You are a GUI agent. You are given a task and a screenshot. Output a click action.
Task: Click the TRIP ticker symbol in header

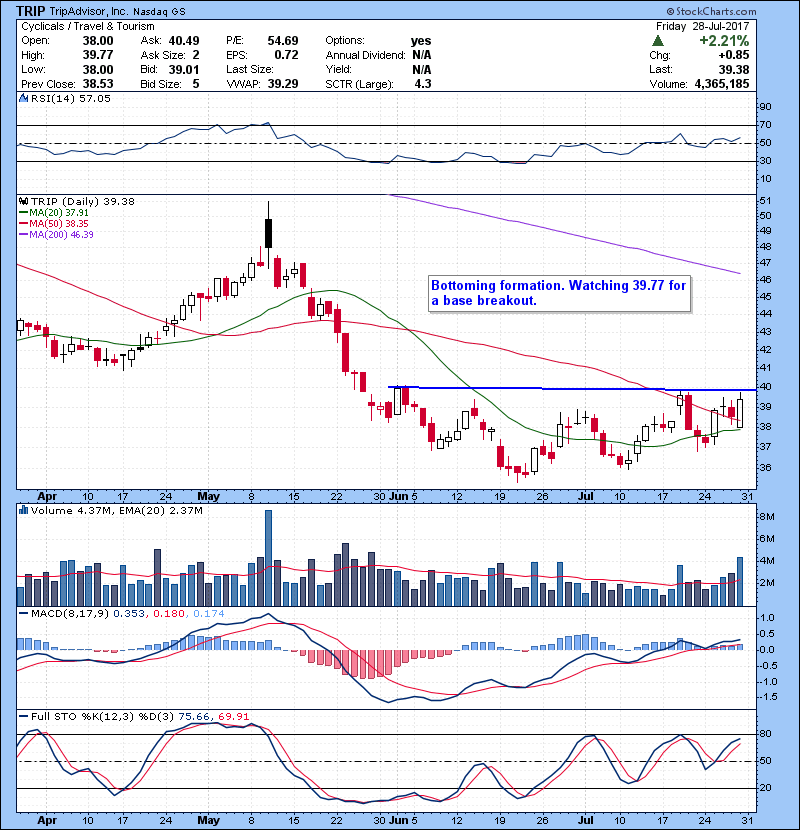[30, 11]
